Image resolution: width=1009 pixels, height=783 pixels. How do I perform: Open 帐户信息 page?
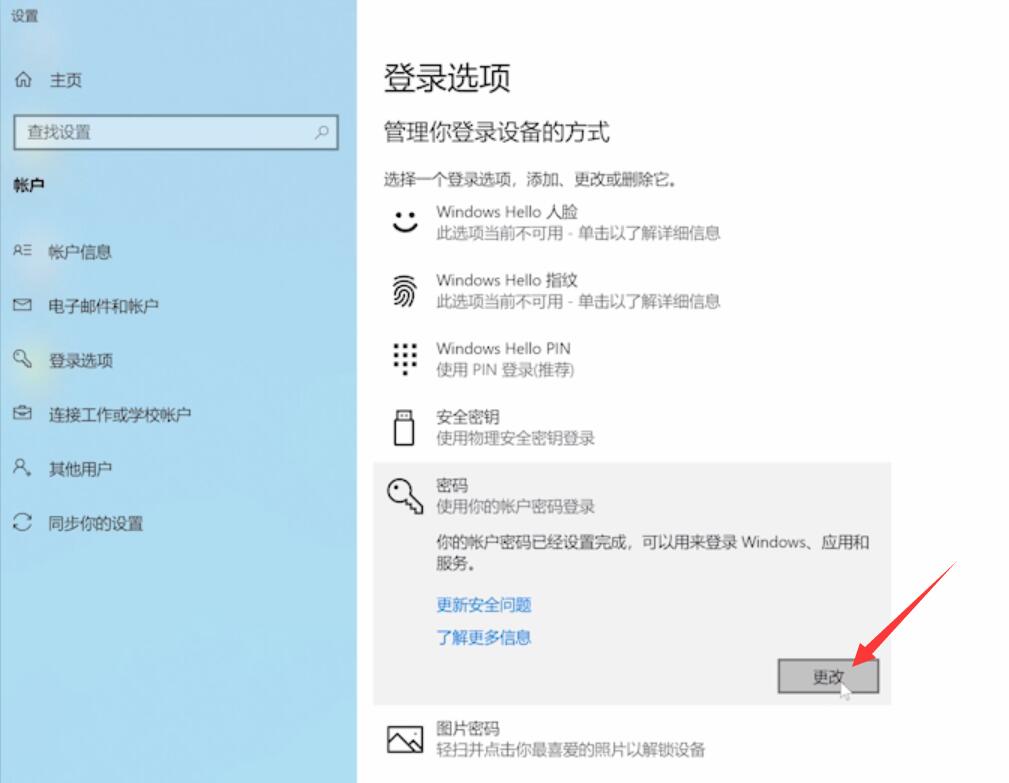[80, 252]
